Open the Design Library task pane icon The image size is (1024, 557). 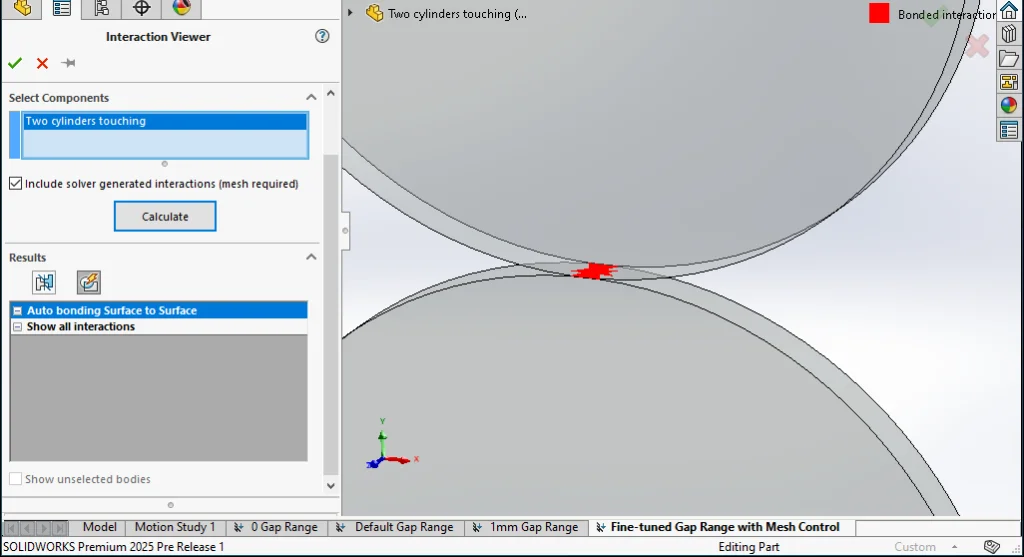pyautogui.click(x=1009, y=33)
